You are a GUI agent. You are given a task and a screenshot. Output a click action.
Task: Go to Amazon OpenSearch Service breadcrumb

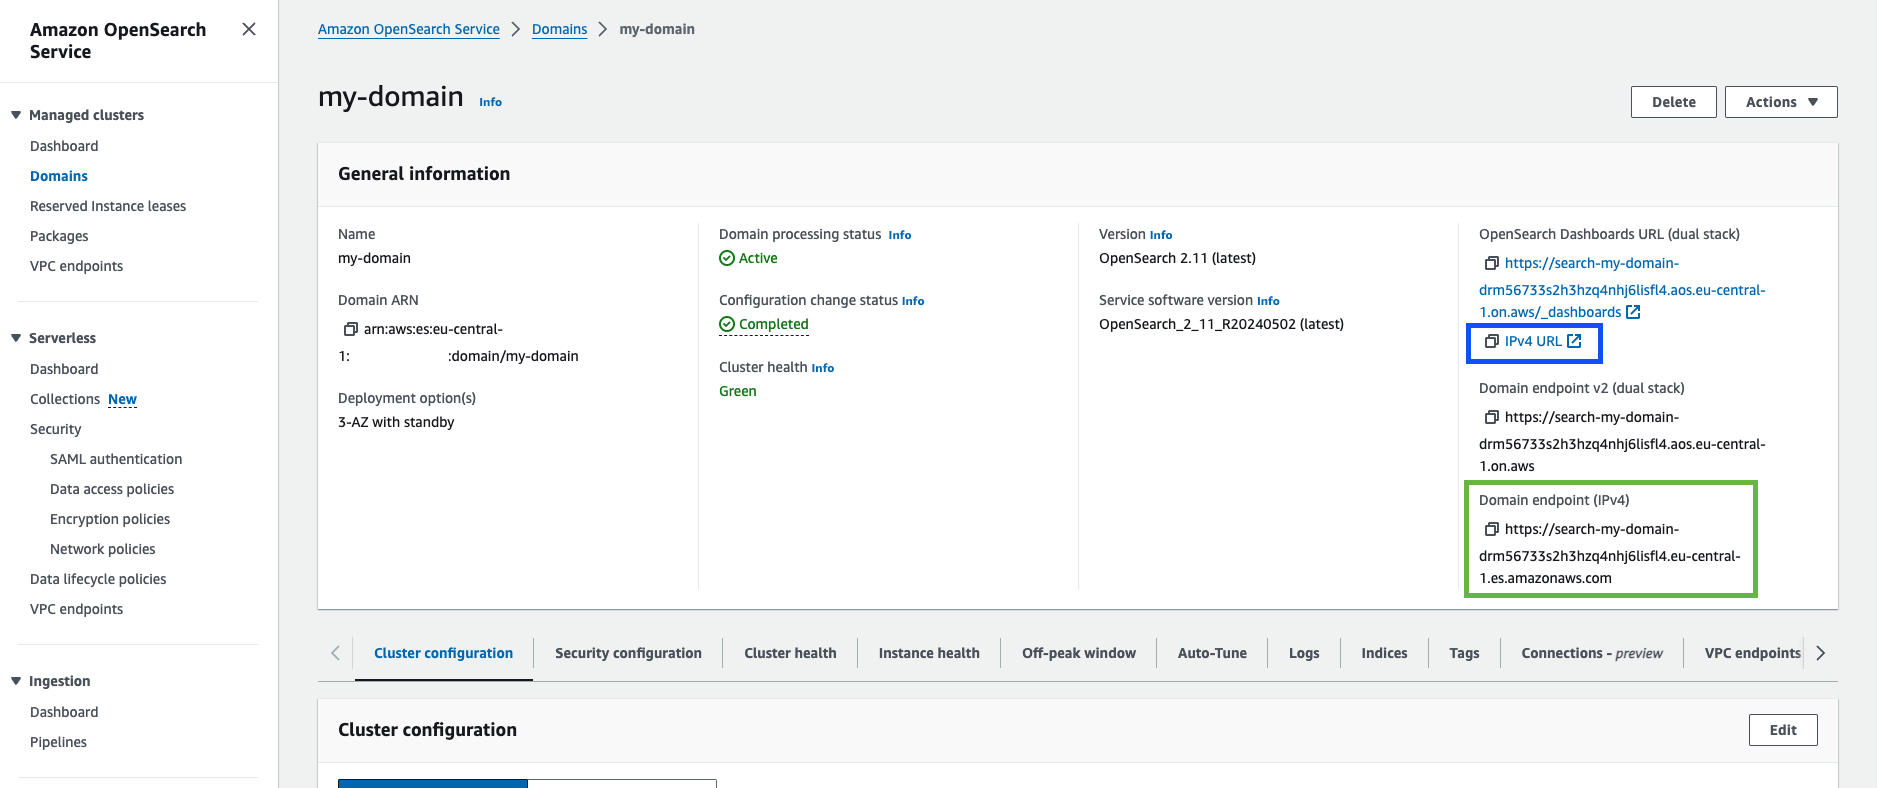pos(409,29)
